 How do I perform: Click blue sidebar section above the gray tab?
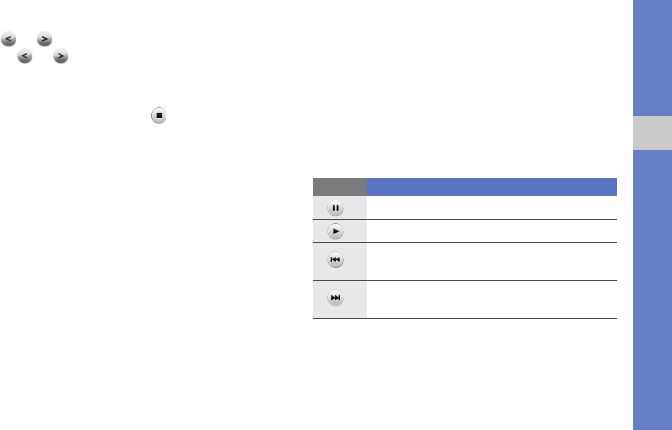tap(651, 60)
